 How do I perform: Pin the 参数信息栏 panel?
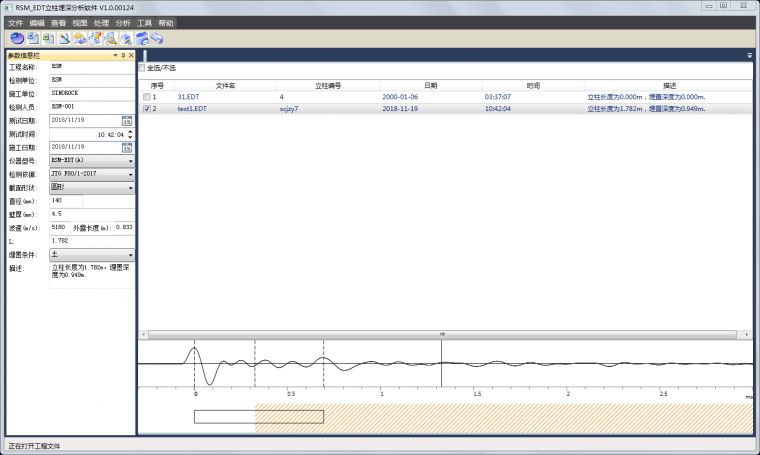point(122,56)
